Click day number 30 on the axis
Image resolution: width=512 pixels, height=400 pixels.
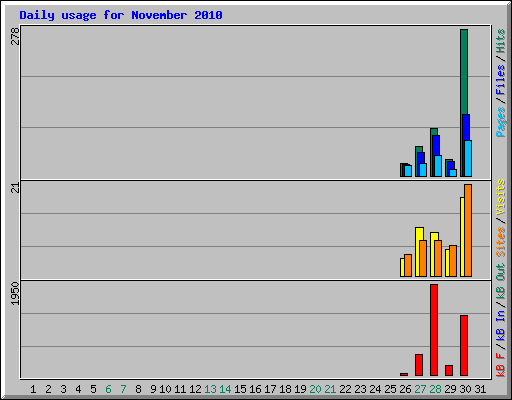pyautogui.click(x=465, y=389)
